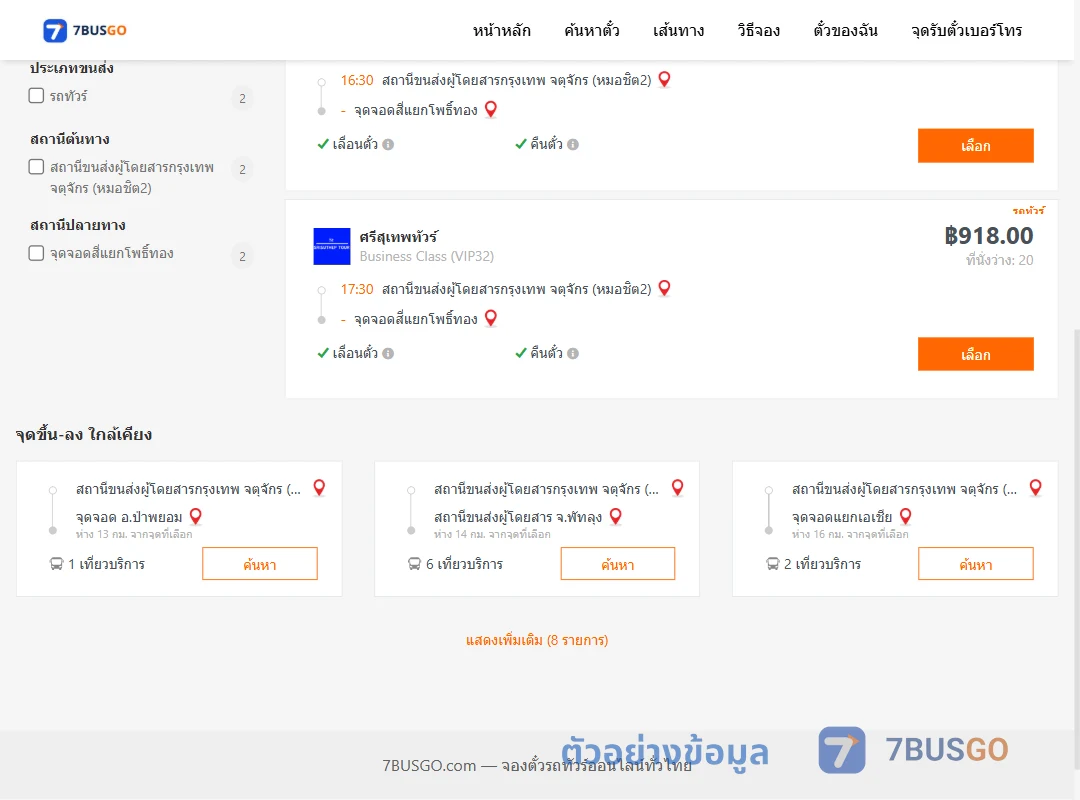Show info for เลื่อนตั๋ว on the 17:30 trip
This screenshot has height=800, width=1080.
[x=388, y=353]
